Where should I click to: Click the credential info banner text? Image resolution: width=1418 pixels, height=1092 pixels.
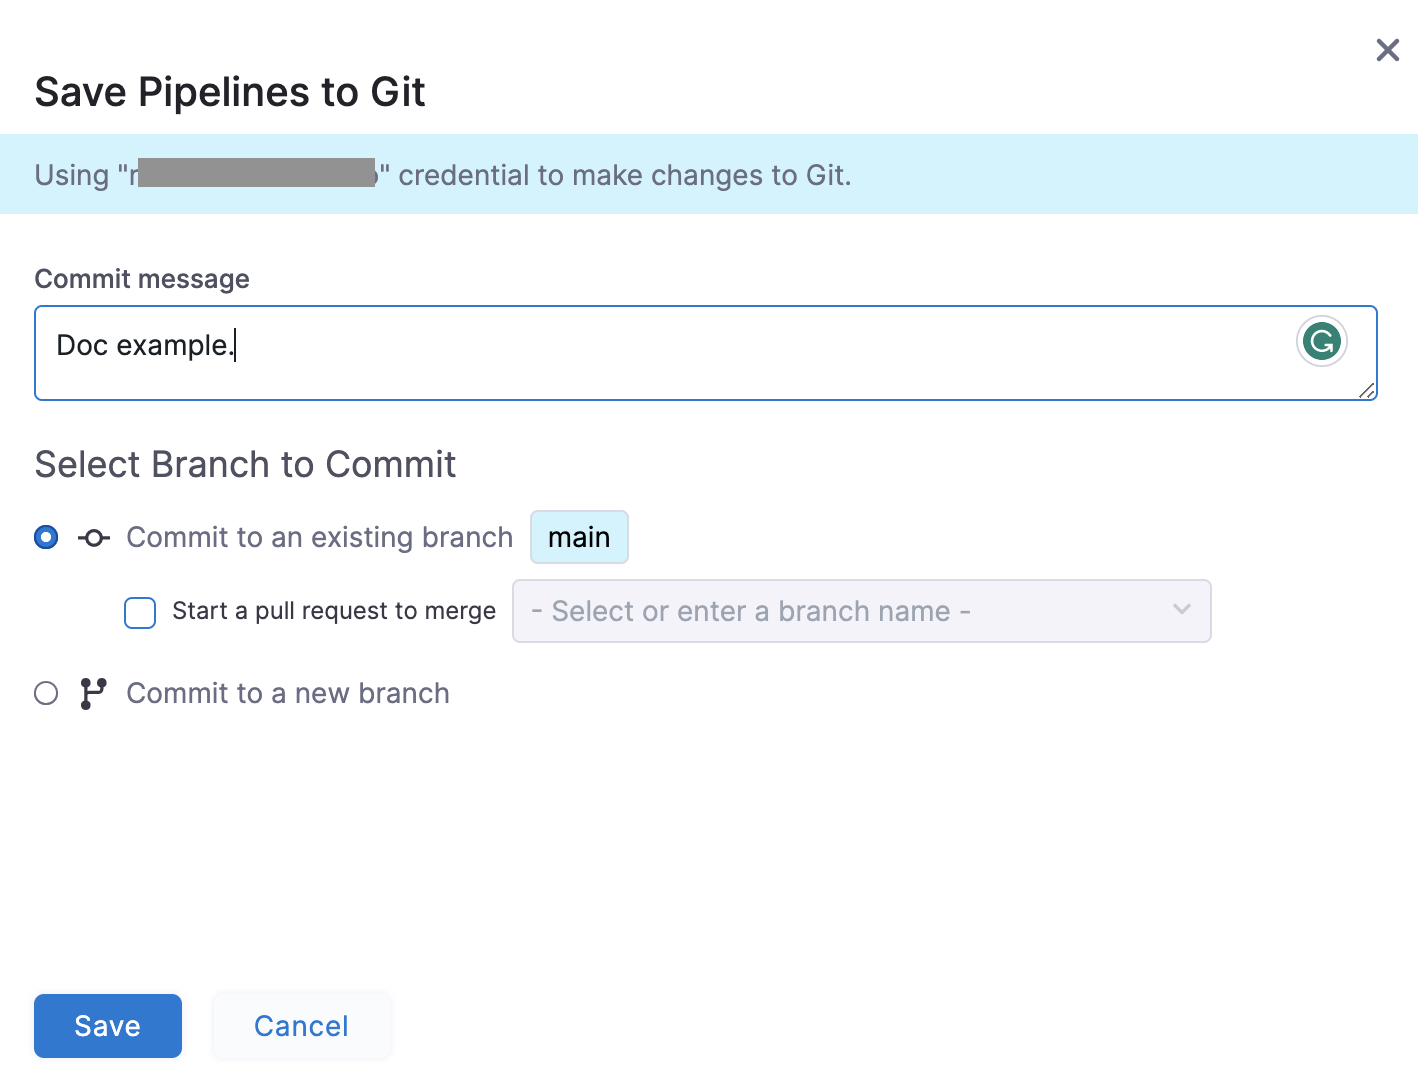click(x=624, y=175)
